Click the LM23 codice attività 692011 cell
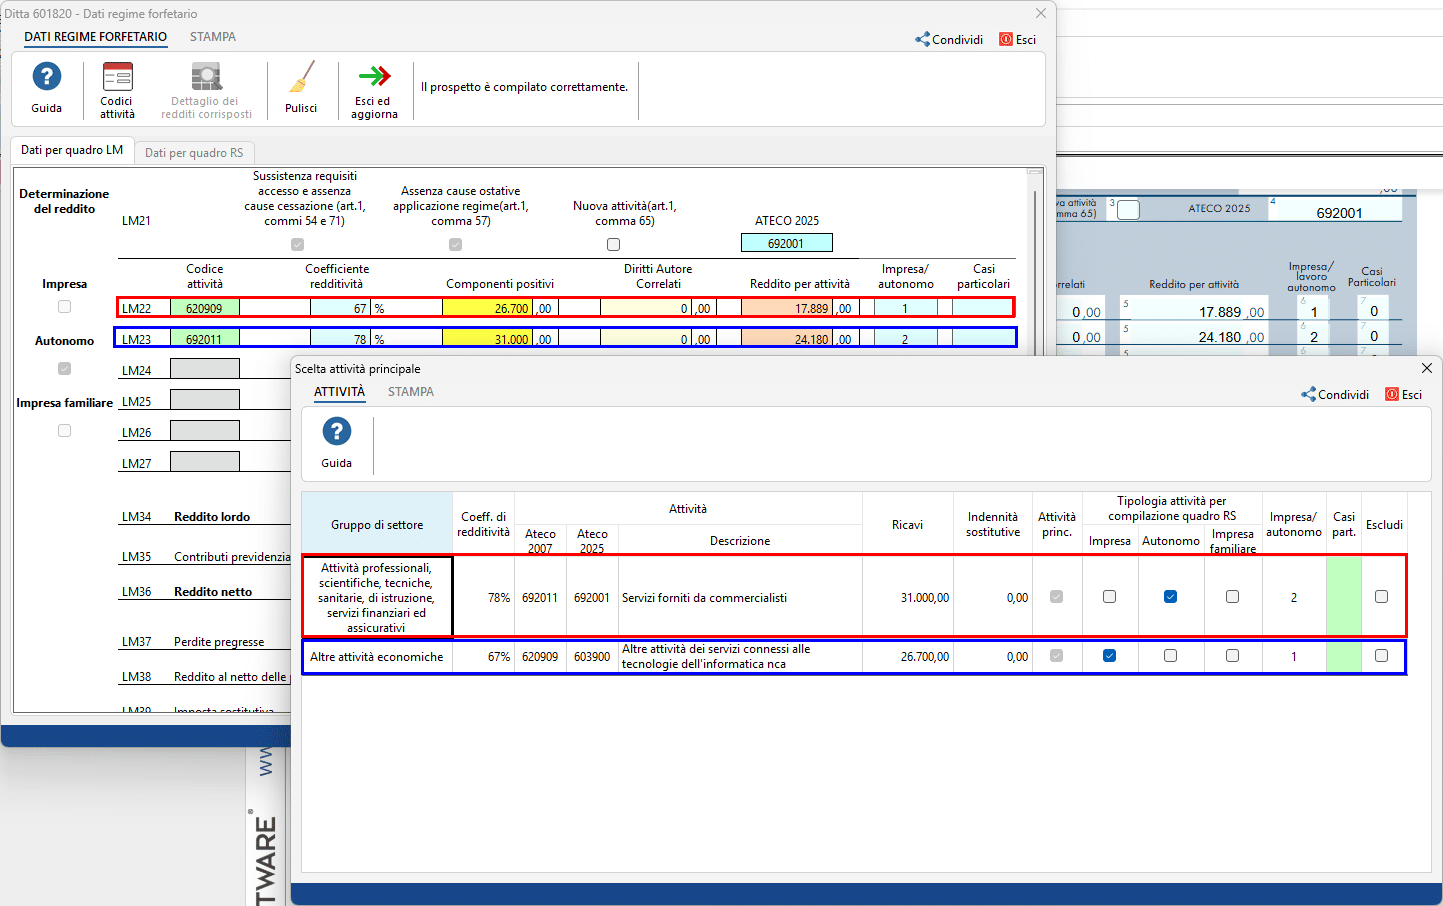Image resolution: width=1443 pixels, height=906 pixels. pyautogui.click(x=204, y=339)
